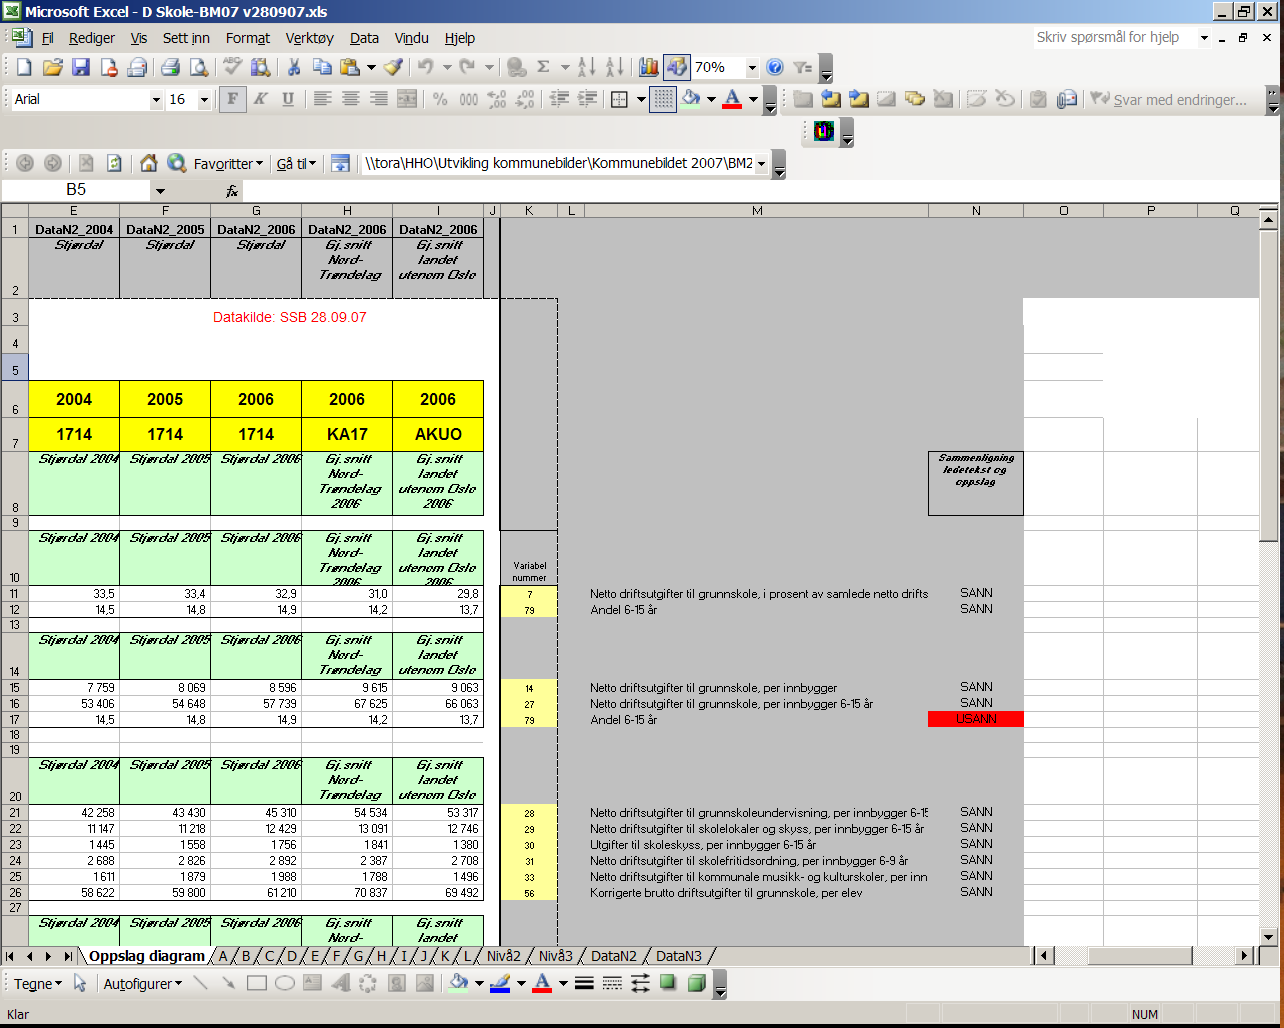Click the blue line color in Drawing toolbar

pos(500,983)
